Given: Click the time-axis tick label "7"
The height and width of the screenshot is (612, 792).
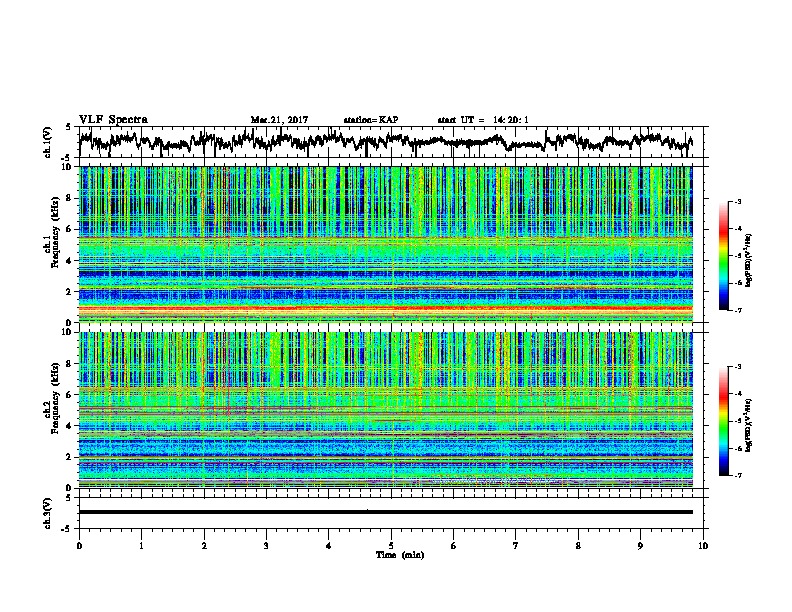Looking at the screenshot, I should [x=516, y=546].
